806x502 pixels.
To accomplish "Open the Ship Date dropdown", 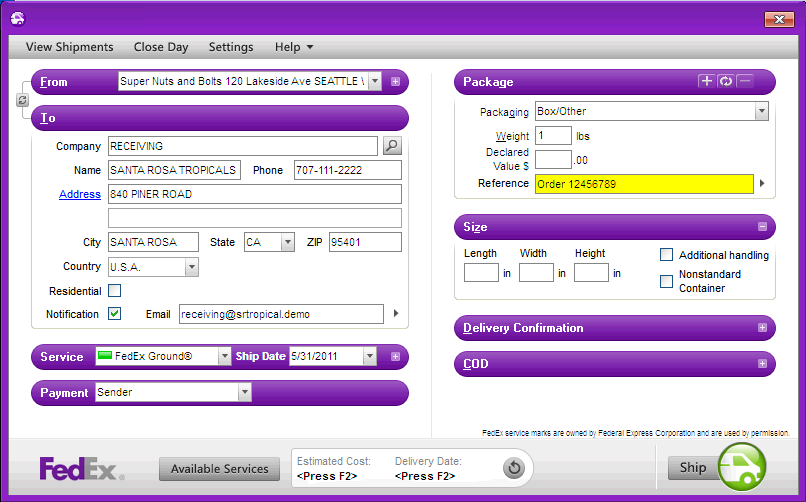I will 370,356.
